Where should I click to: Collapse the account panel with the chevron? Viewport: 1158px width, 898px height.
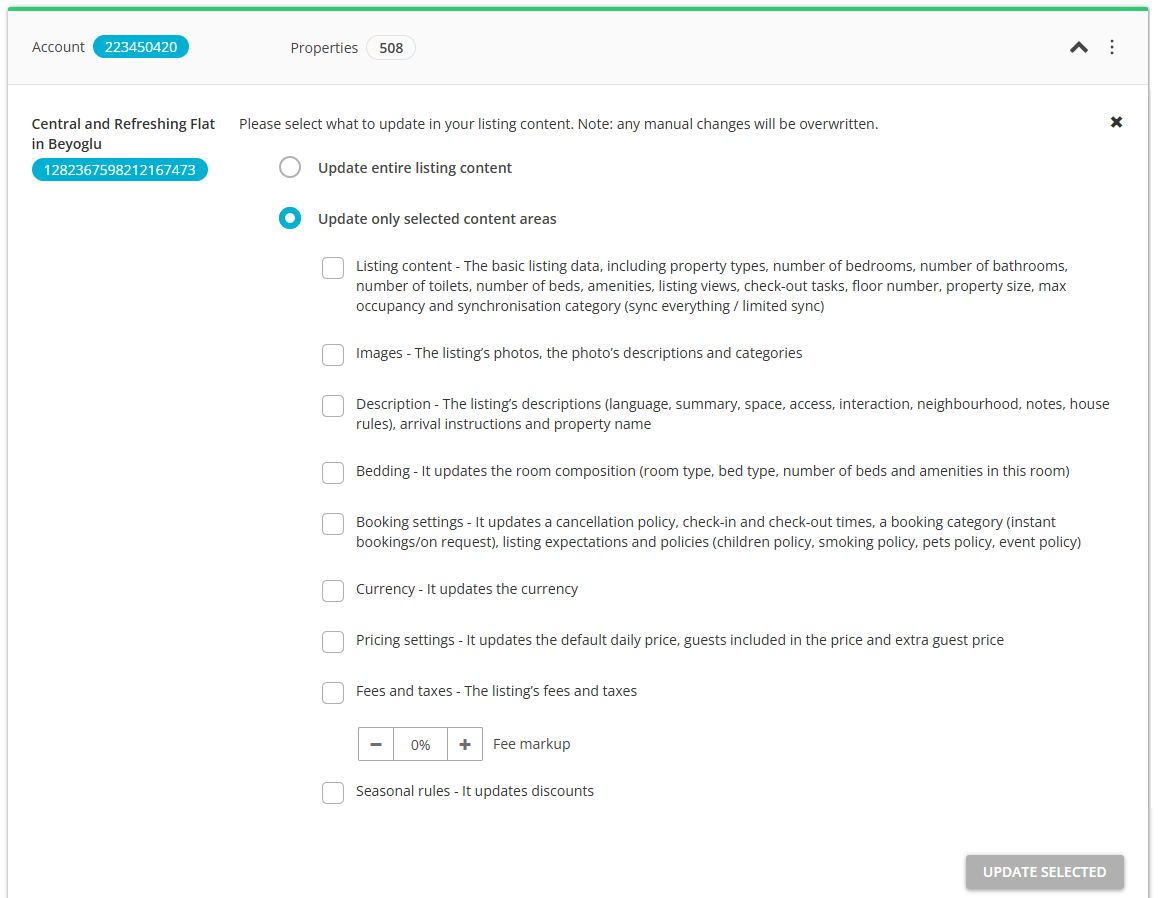(1078, 47)
